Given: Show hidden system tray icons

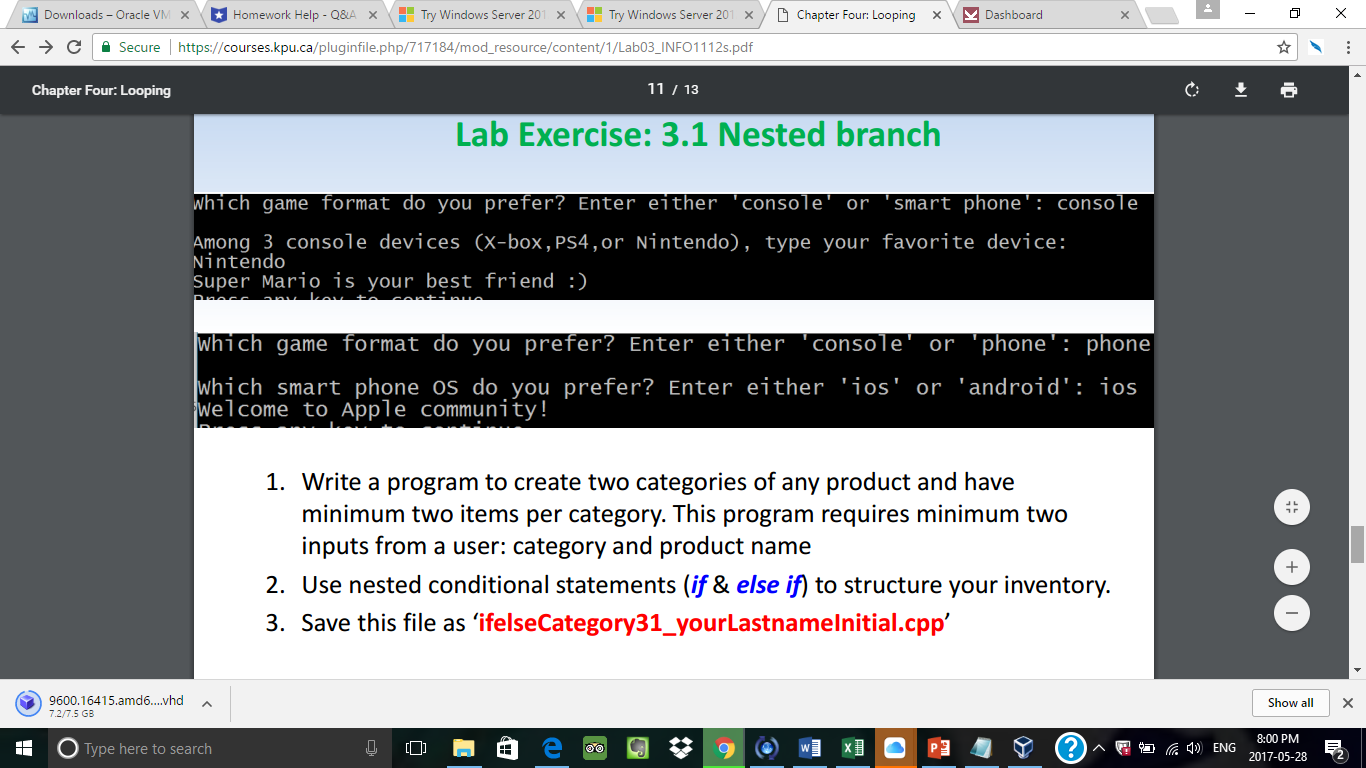Looking at the screenshot, I should tap(1098, 748).
